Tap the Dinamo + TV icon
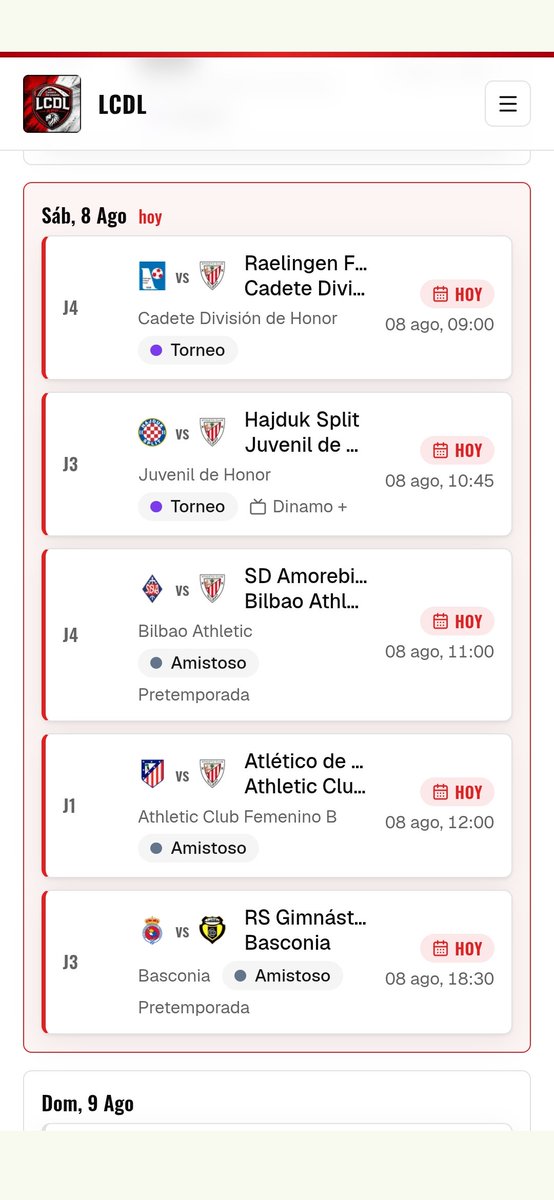Viewport: 554px width, 1200px height. (258, 507)
